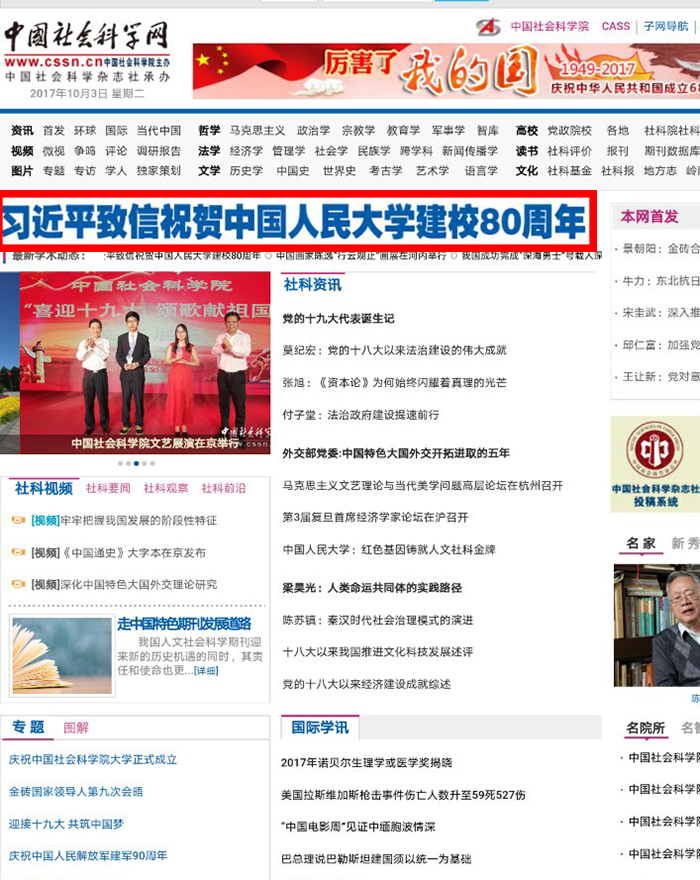The width and height of the screenshot is (700, 880).
Task: Switch to 社科观察 tab
Action: click(x=166, y=488)
